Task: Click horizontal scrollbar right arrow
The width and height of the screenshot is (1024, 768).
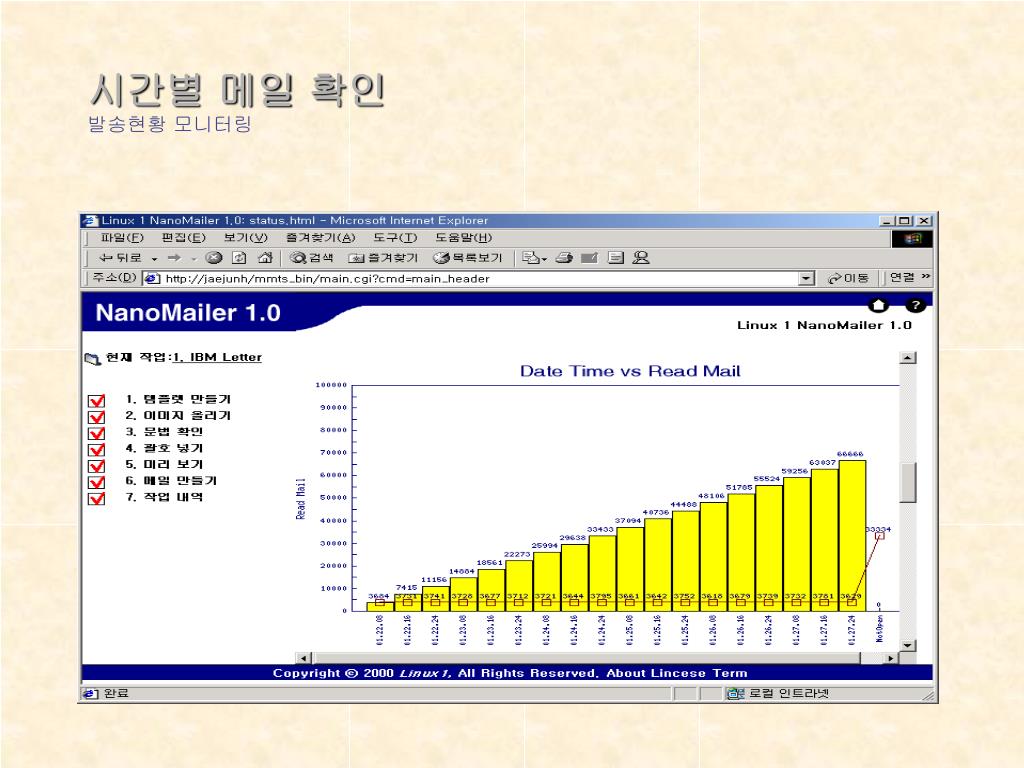Action: tap(891, 658)
